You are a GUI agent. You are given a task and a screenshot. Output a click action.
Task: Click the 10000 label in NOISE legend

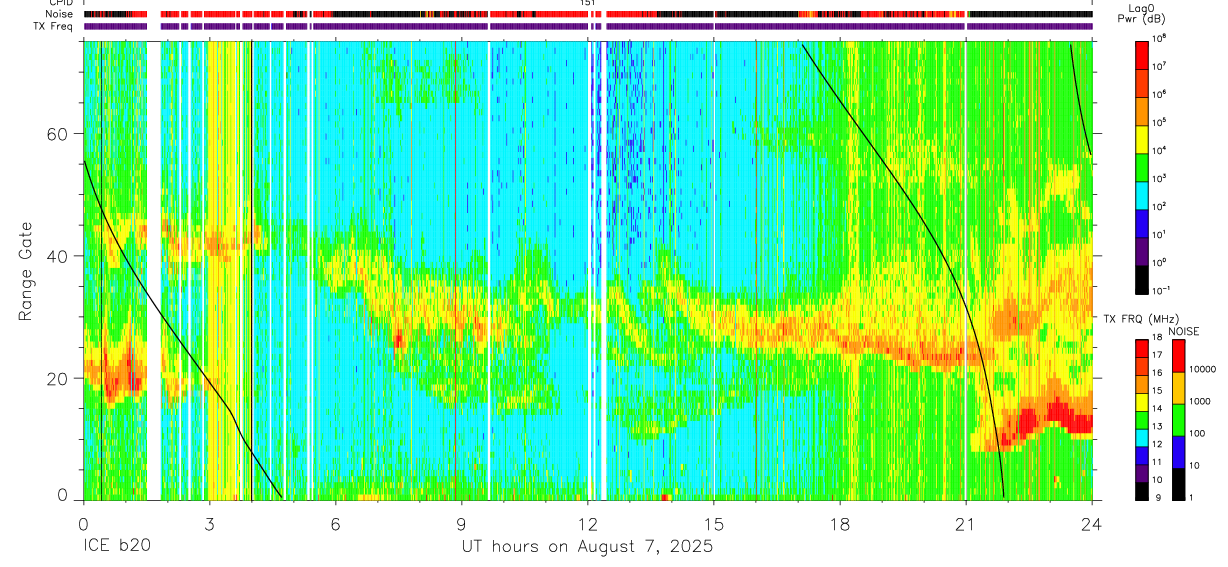pos(1202,369)
